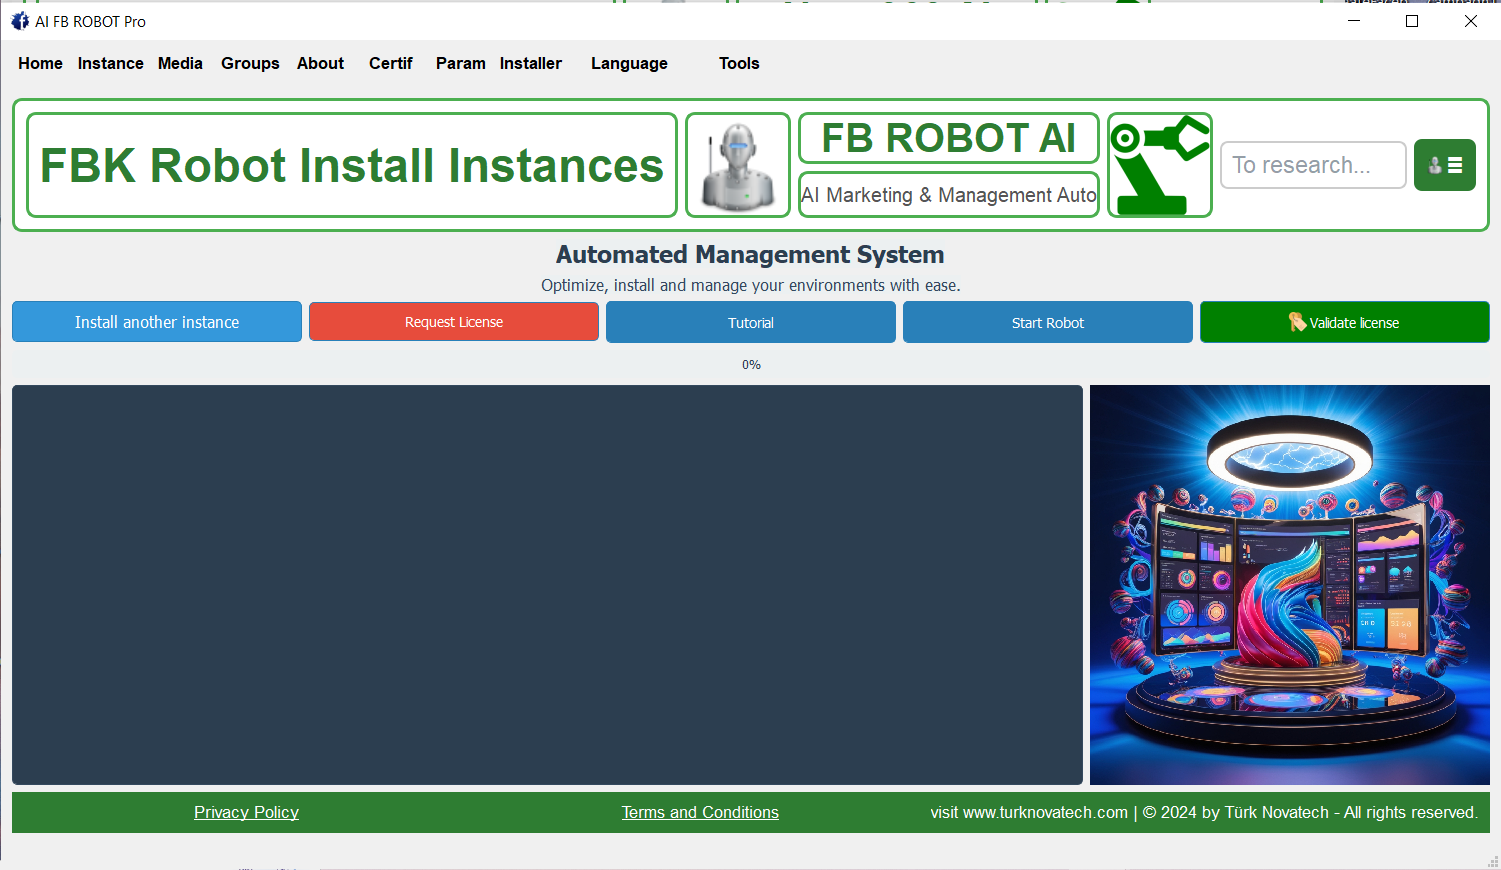
Task: Minimize the AI FB ROBOT Pro window
Action: pos(1354,21)
